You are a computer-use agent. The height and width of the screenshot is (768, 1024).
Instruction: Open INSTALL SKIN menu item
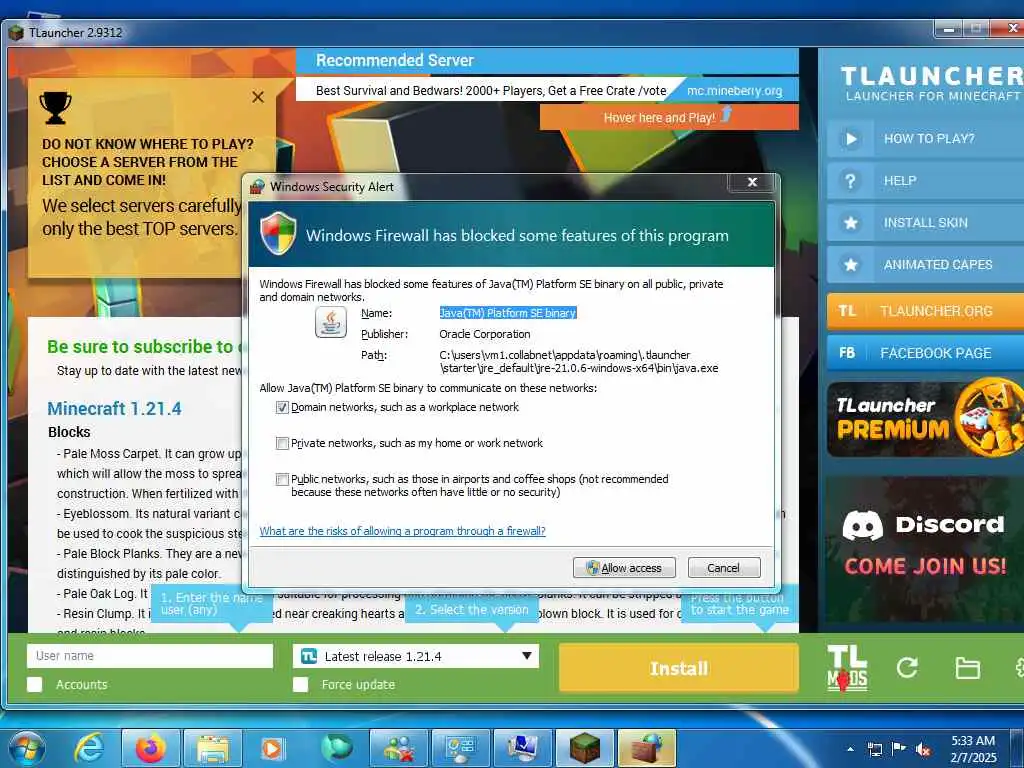[925, 223]
